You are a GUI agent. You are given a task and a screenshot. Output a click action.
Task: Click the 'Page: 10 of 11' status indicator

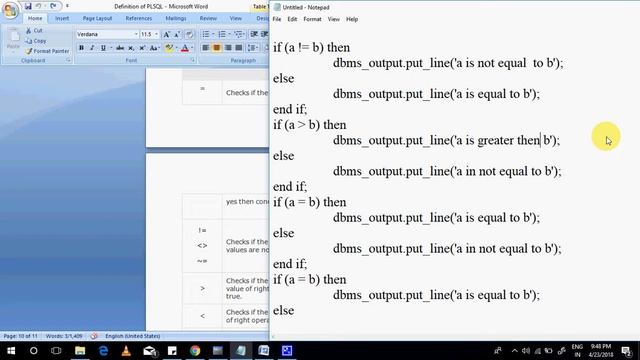coord(20,336)
